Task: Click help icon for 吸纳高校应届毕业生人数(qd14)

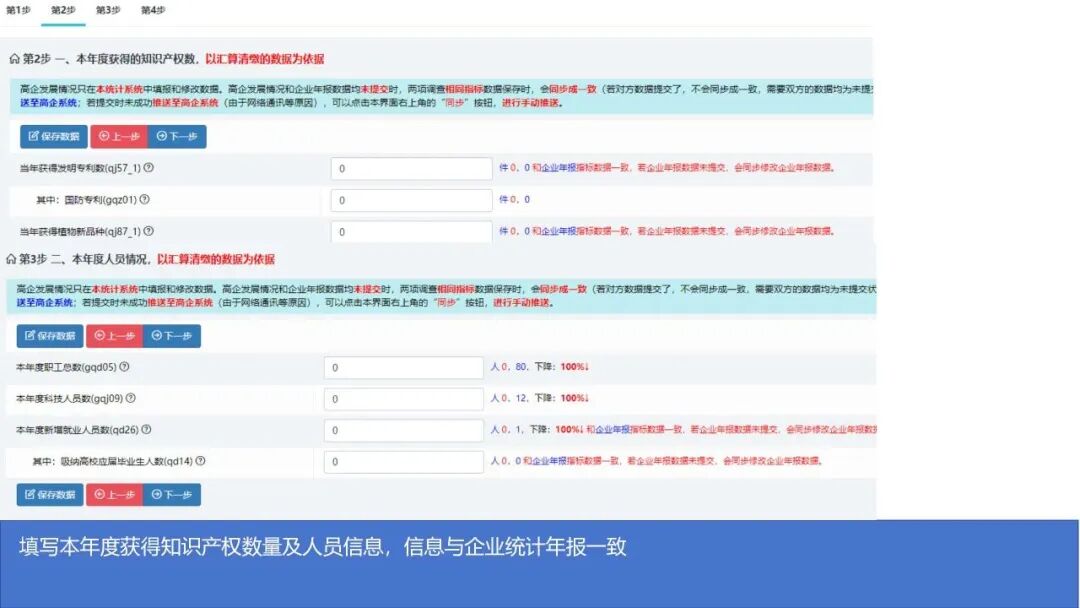Action: [199, 459]
